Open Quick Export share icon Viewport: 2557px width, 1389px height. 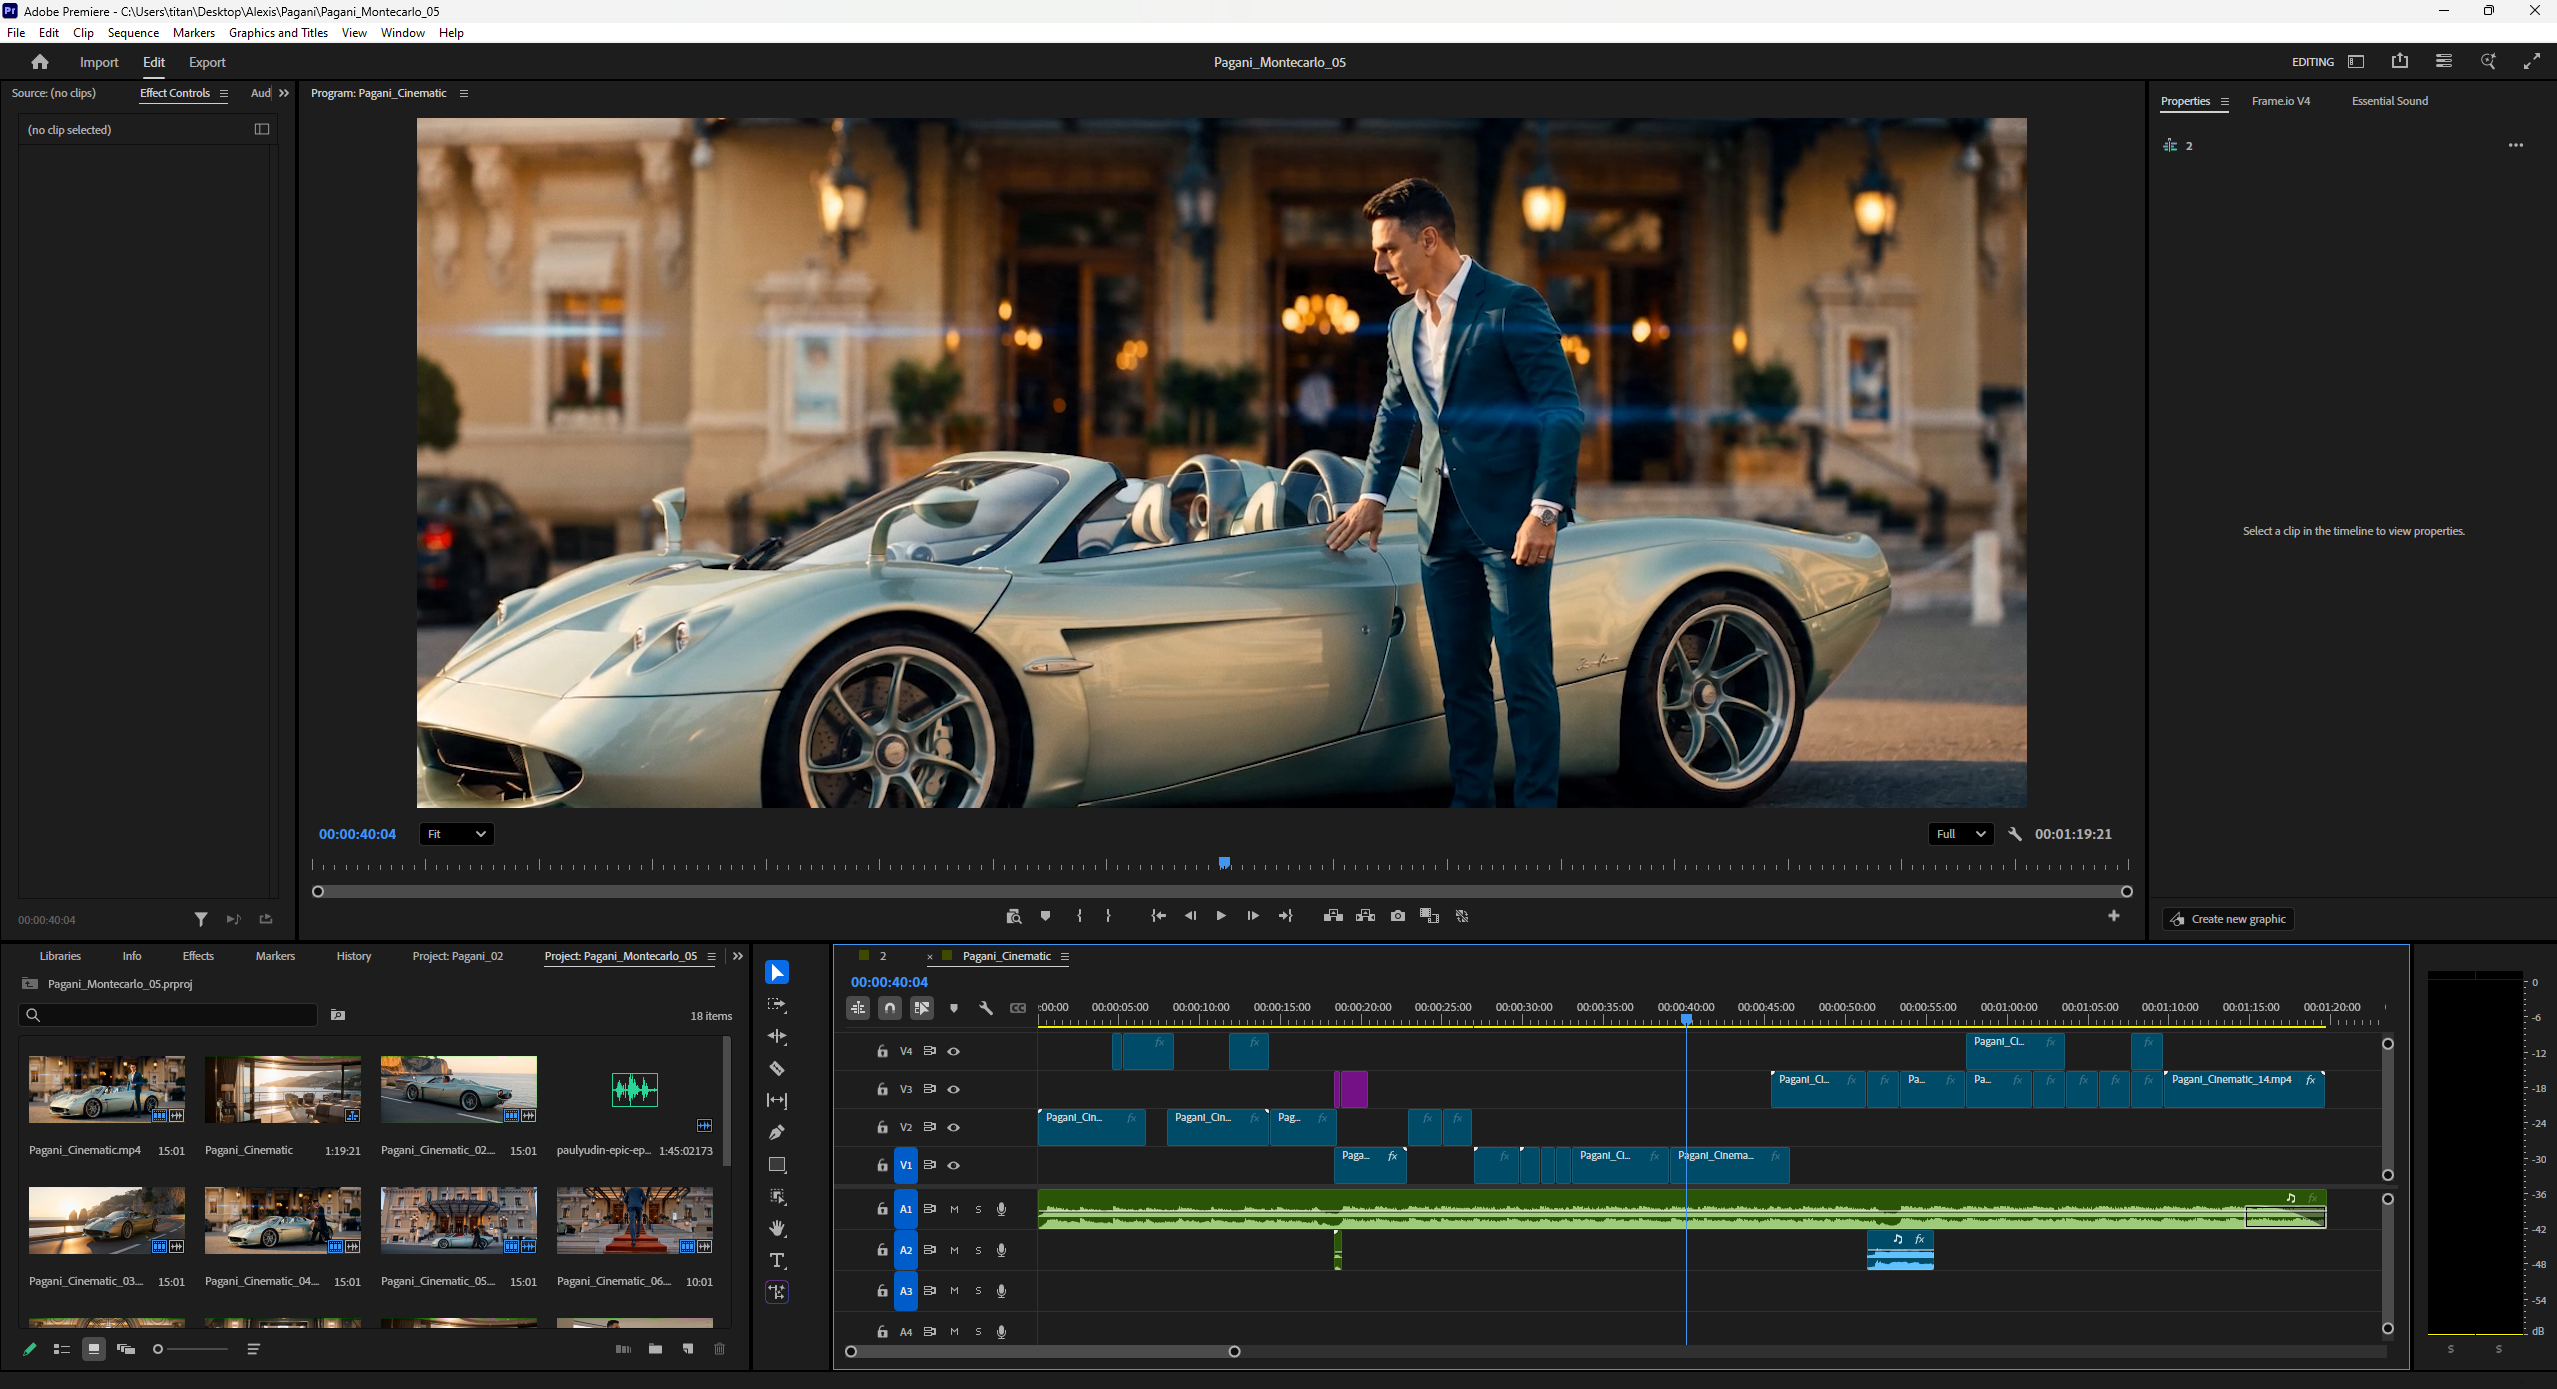coord(2399,61)
